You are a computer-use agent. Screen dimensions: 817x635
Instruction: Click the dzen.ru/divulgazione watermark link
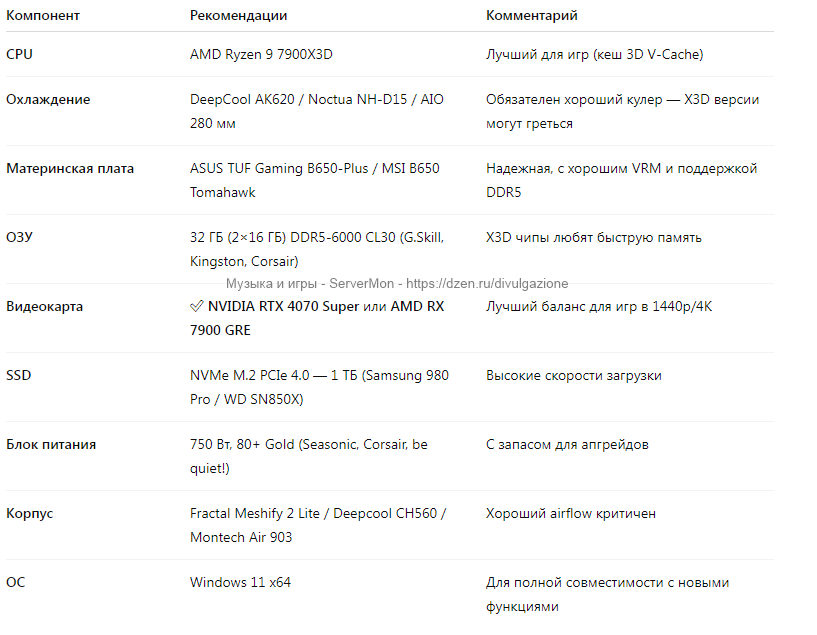click(x=488, y=284)
